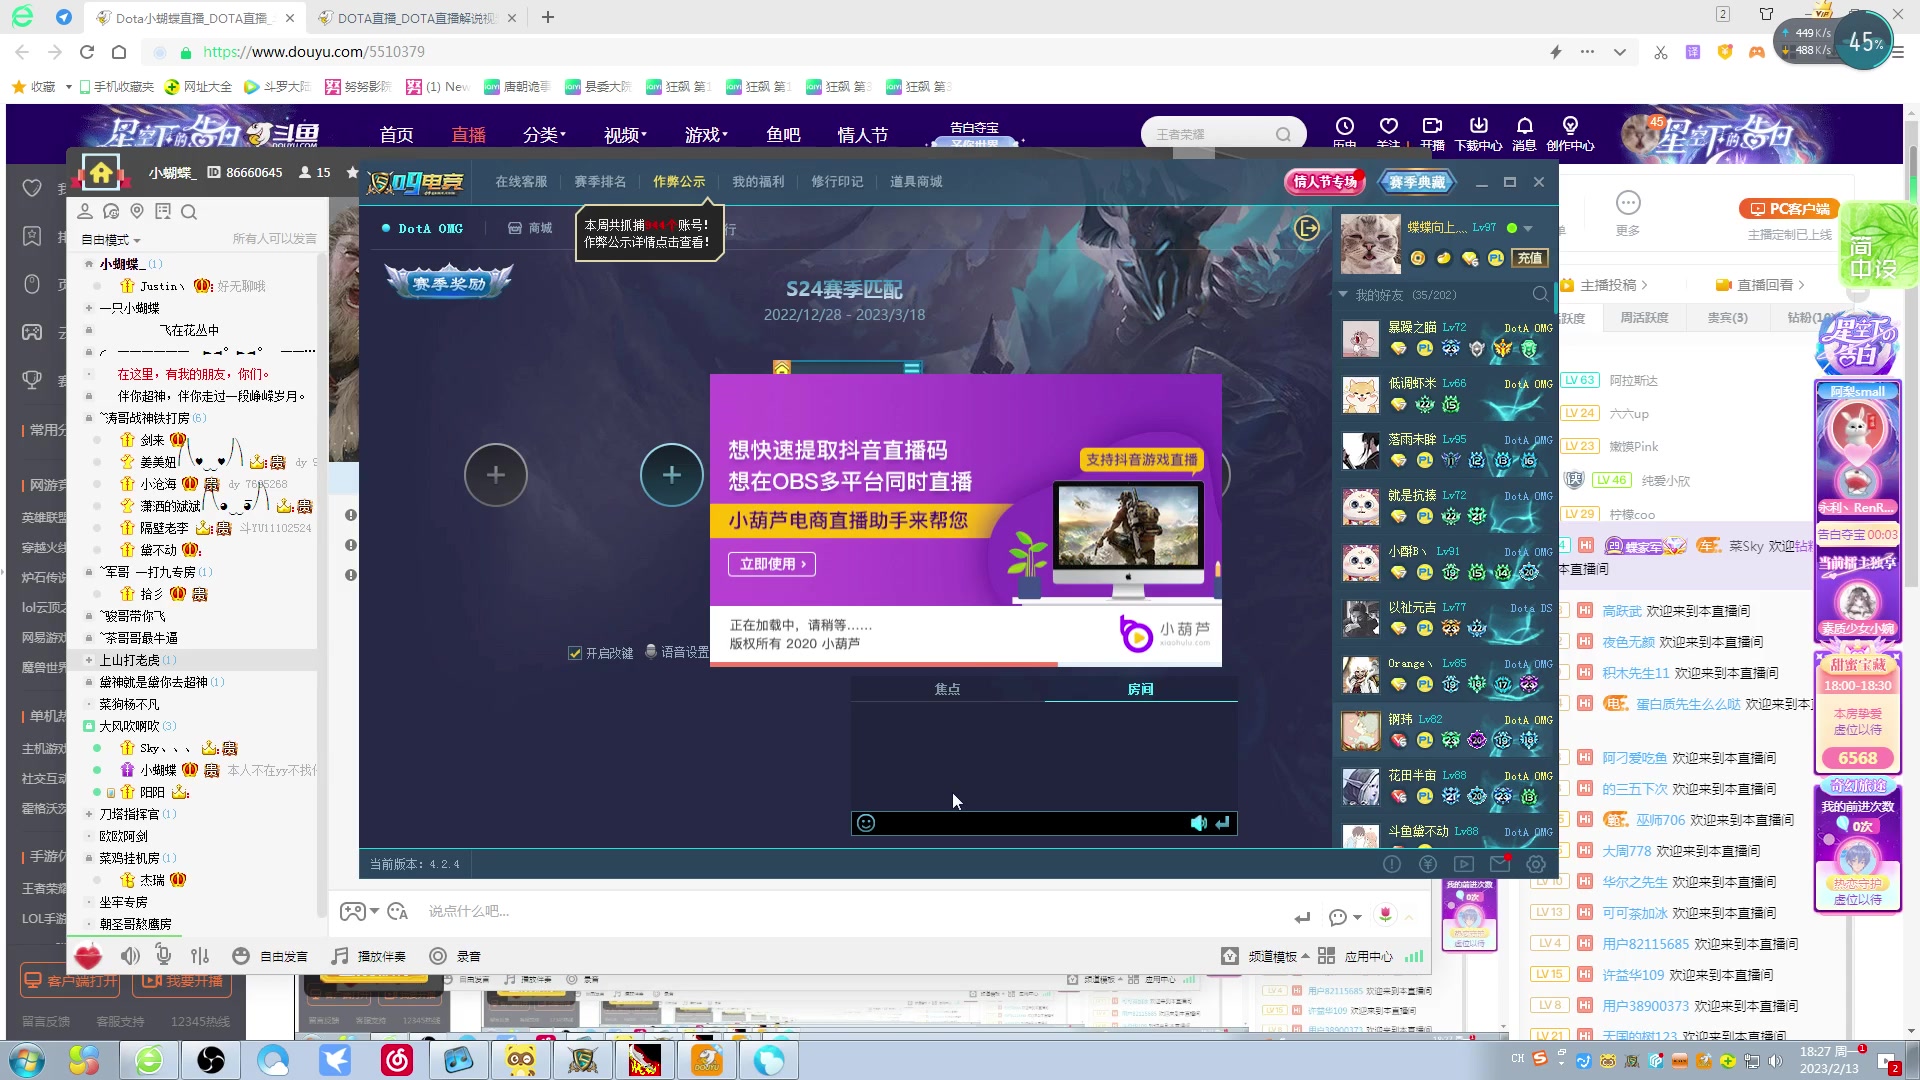The image size is (1920, 1080).
Task: Open the mail icon in 09 platform footer
Action: pyautogui.click(x=1499, y=864)
